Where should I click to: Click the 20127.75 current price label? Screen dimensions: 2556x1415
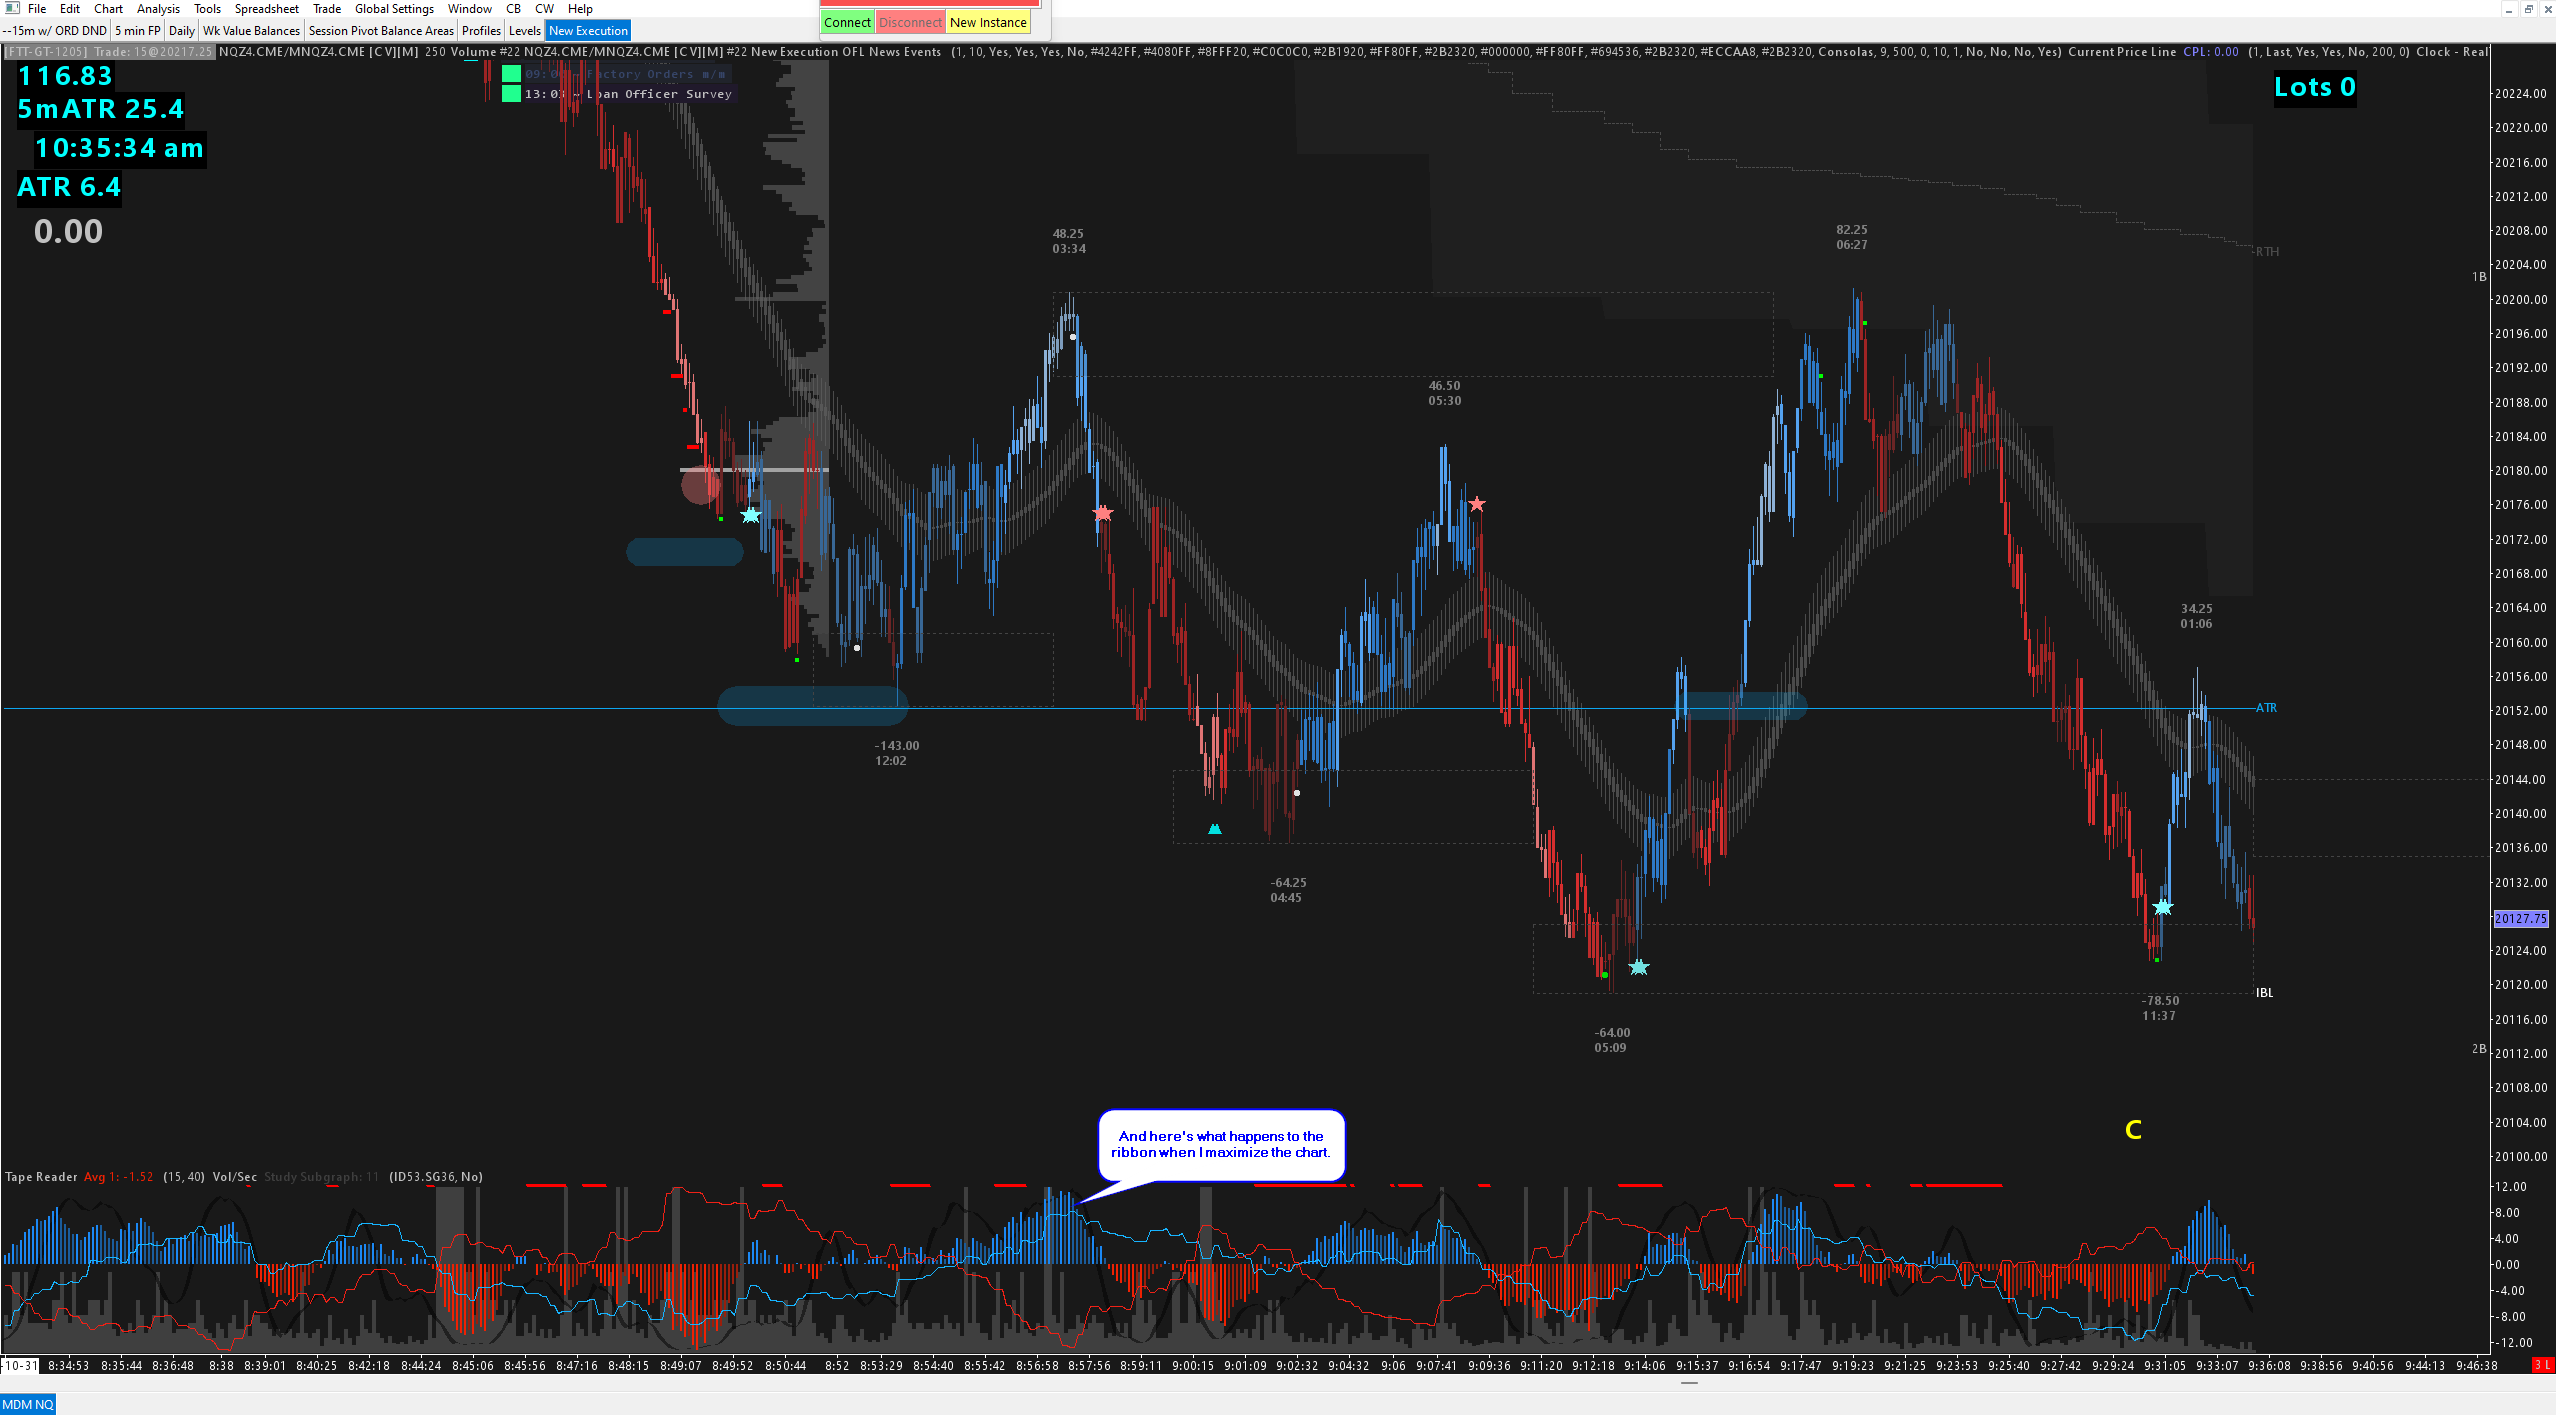pos(2520,918)
